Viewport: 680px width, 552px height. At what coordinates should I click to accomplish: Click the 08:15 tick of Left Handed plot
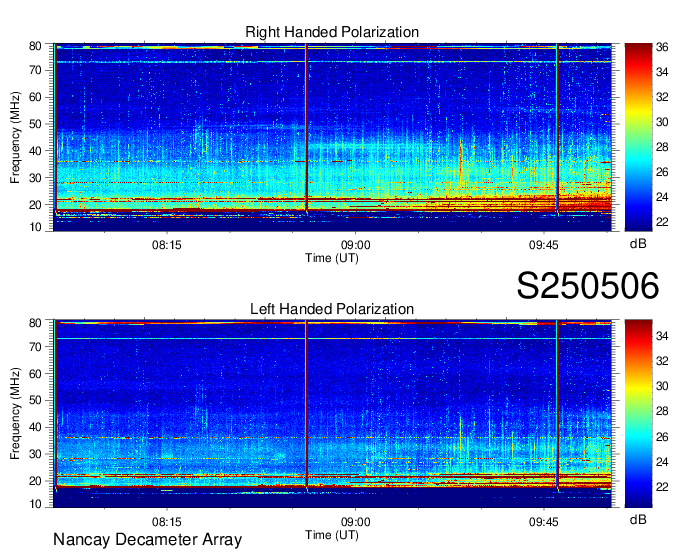coord(167,522)
